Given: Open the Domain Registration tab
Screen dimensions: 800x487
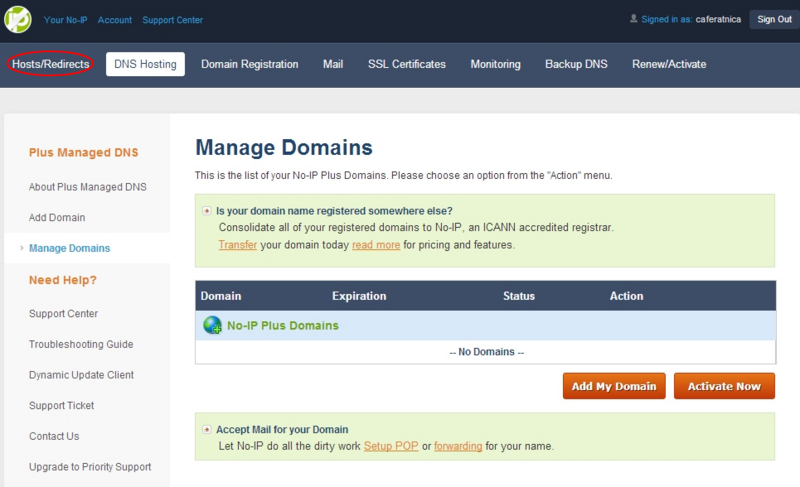Looking at the screenshot, I should (x=249, y=64).
